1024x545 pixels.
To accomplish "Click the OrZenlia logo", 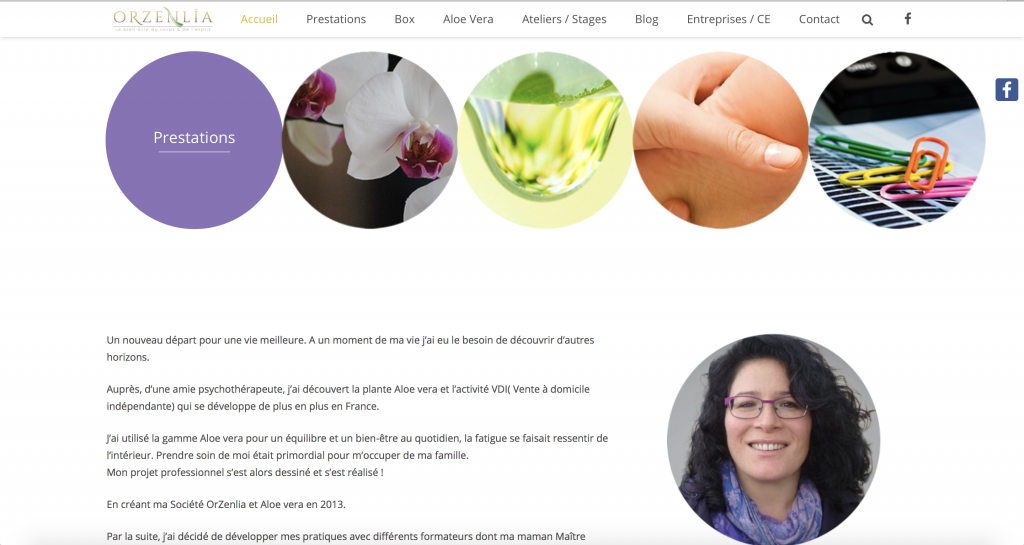I will tap(163, 19).
